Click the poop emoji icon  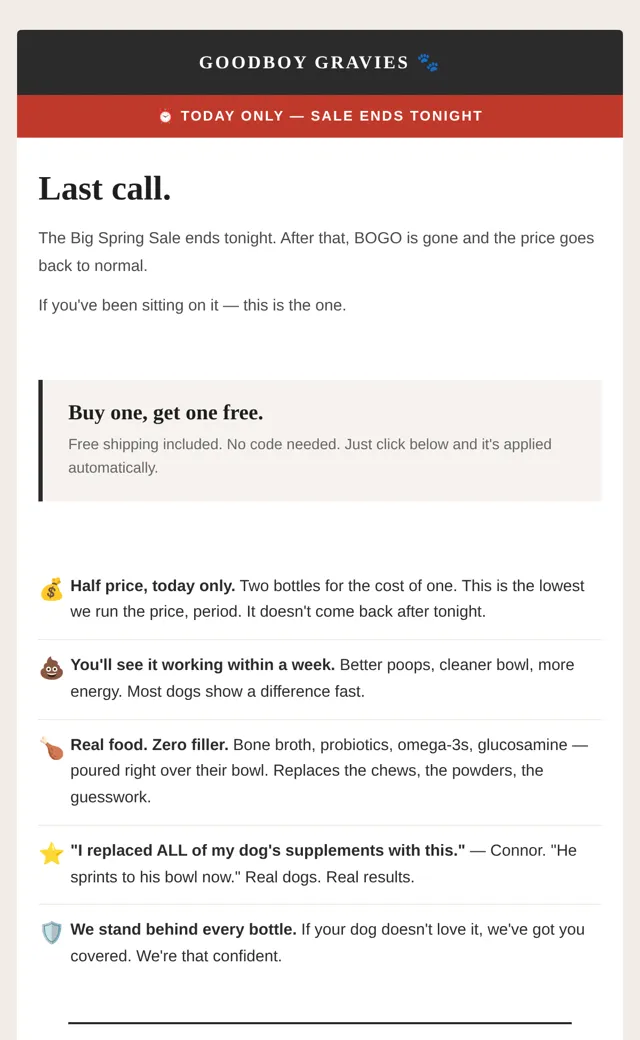pos(52,669)
